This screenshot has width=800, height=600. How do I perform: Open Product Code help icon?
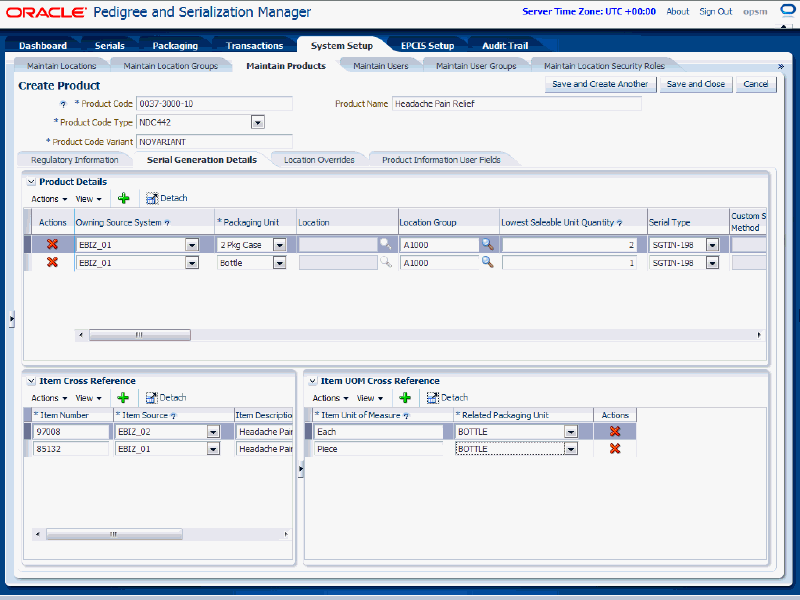pos(63,104)
